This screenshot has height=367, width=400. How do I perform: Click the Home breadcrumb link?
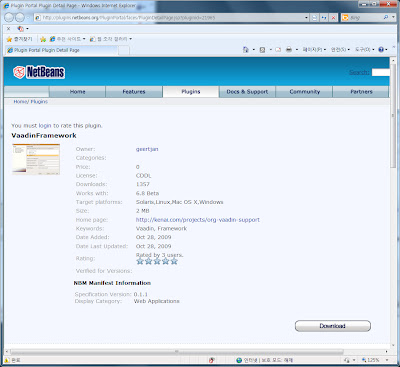(20, 101)
